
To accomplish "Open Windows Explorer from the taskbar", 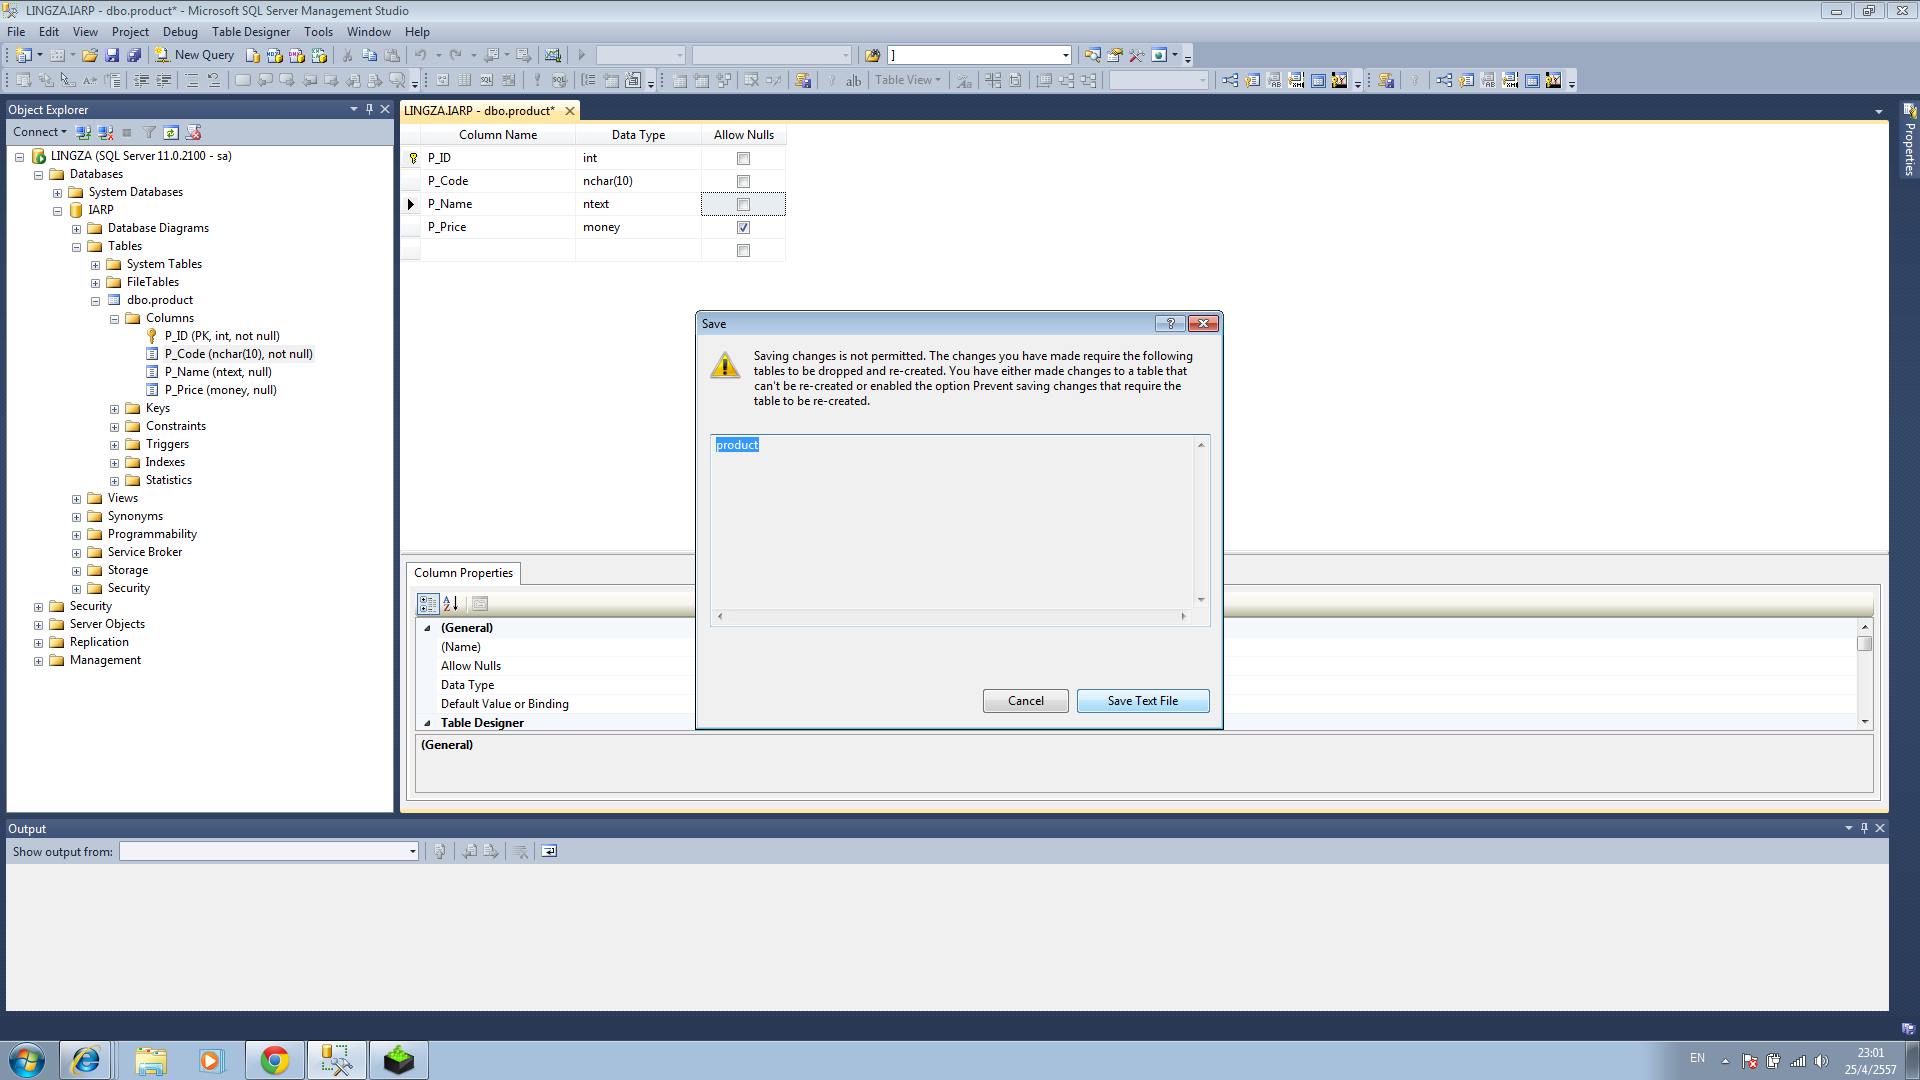I will [150, 1060].
